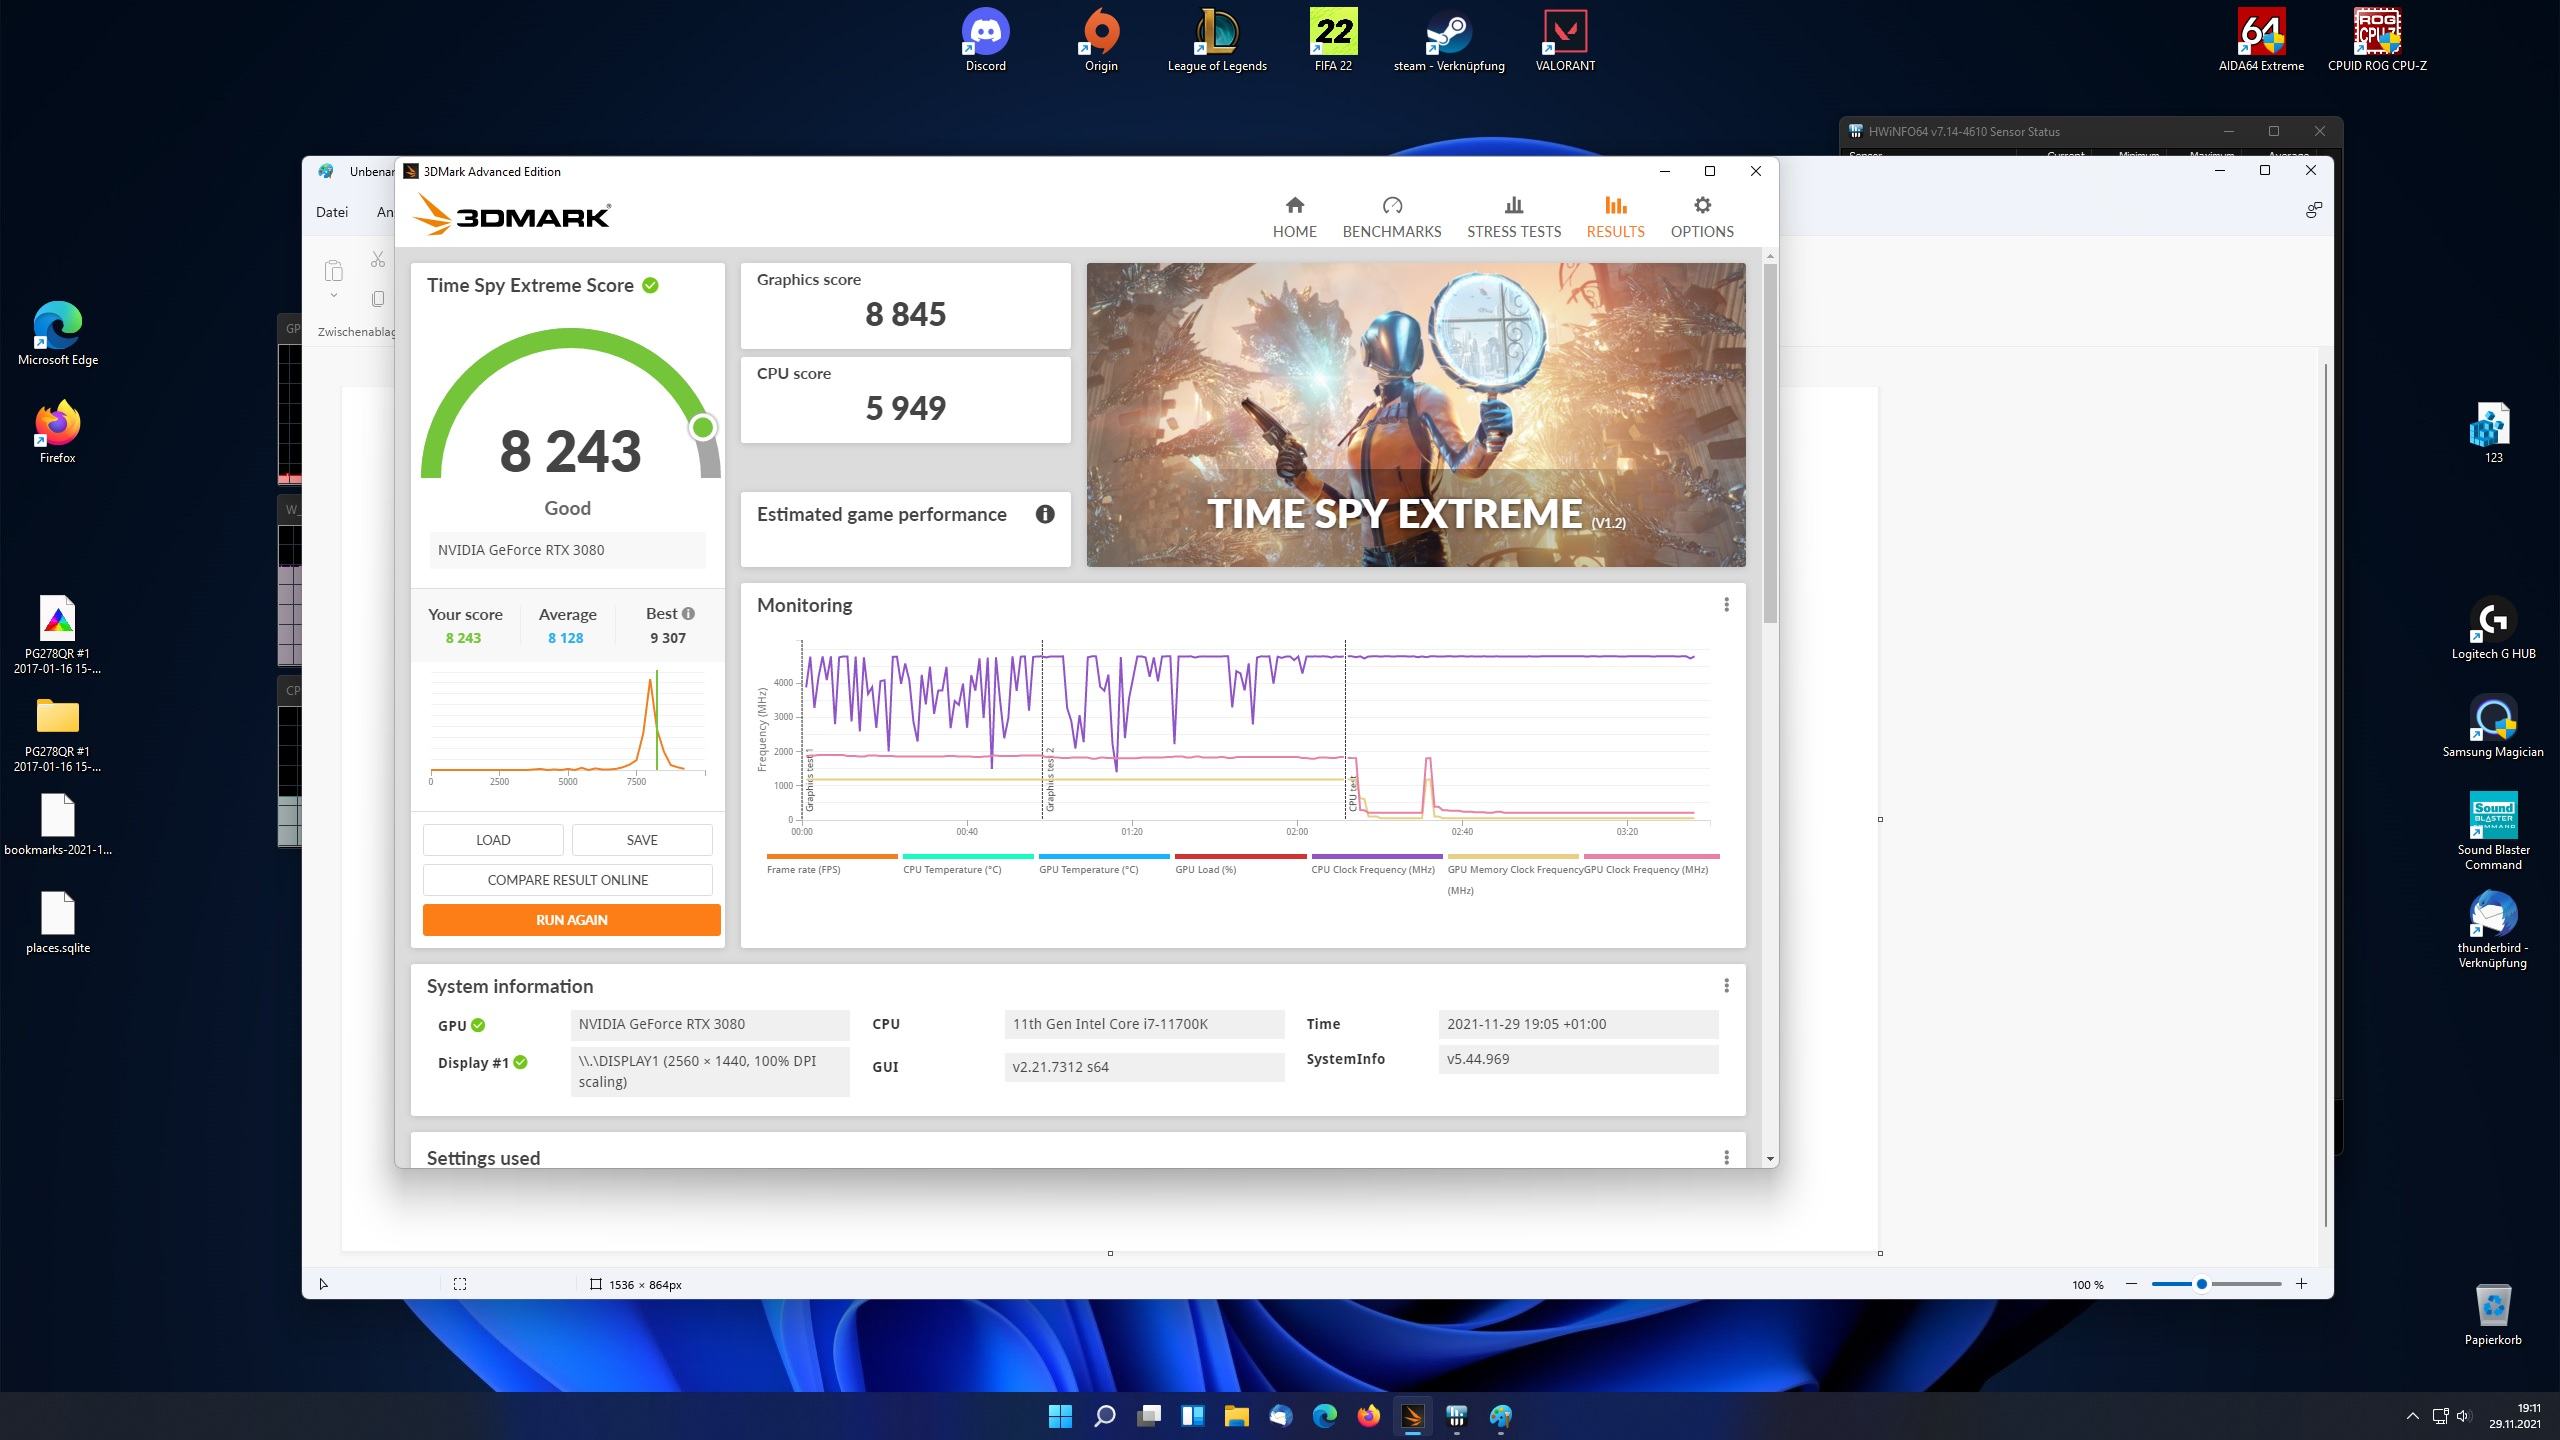This screenshot has height=1440, width=2560.
Task: Open the Stress Tests section
Action: (1513, 217)
